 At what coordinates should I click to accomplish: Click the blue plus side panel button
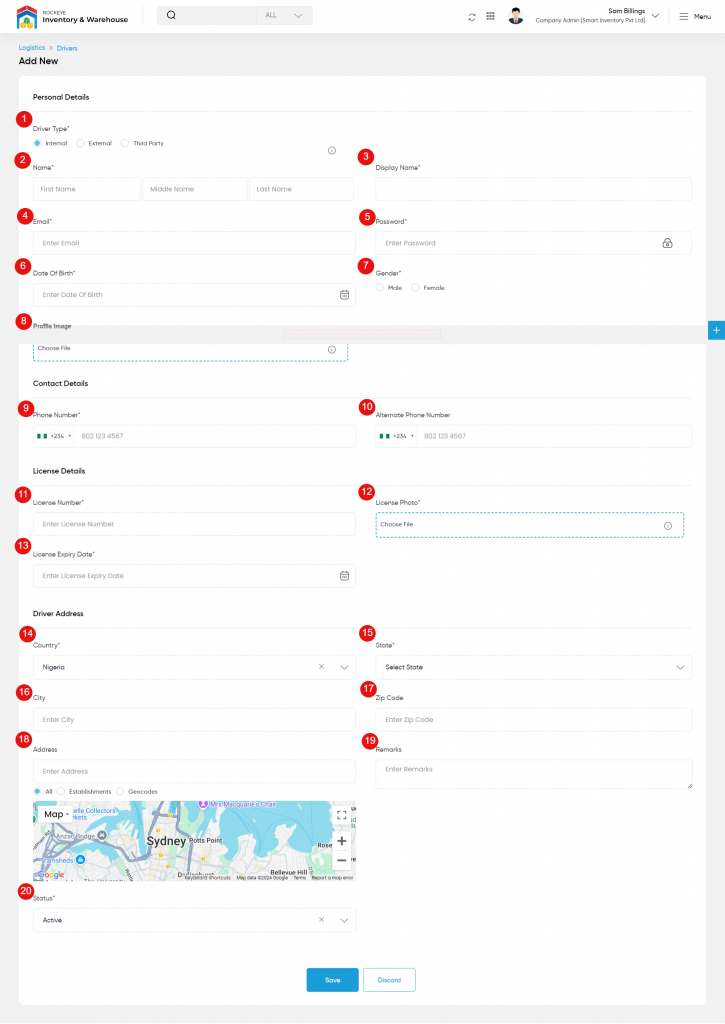pos(717,330)
